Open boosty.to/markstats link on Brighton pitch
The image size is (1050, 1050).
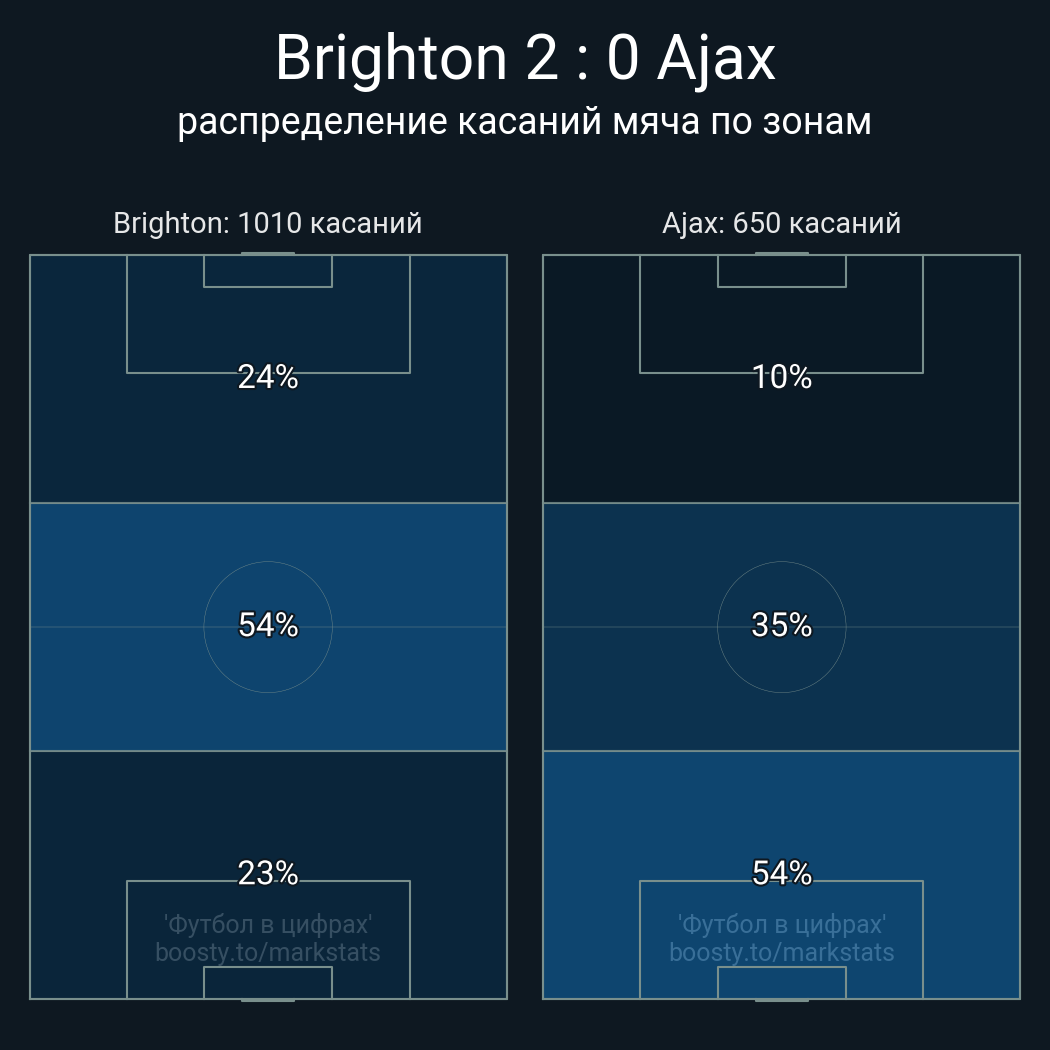[x=268, y=952]
